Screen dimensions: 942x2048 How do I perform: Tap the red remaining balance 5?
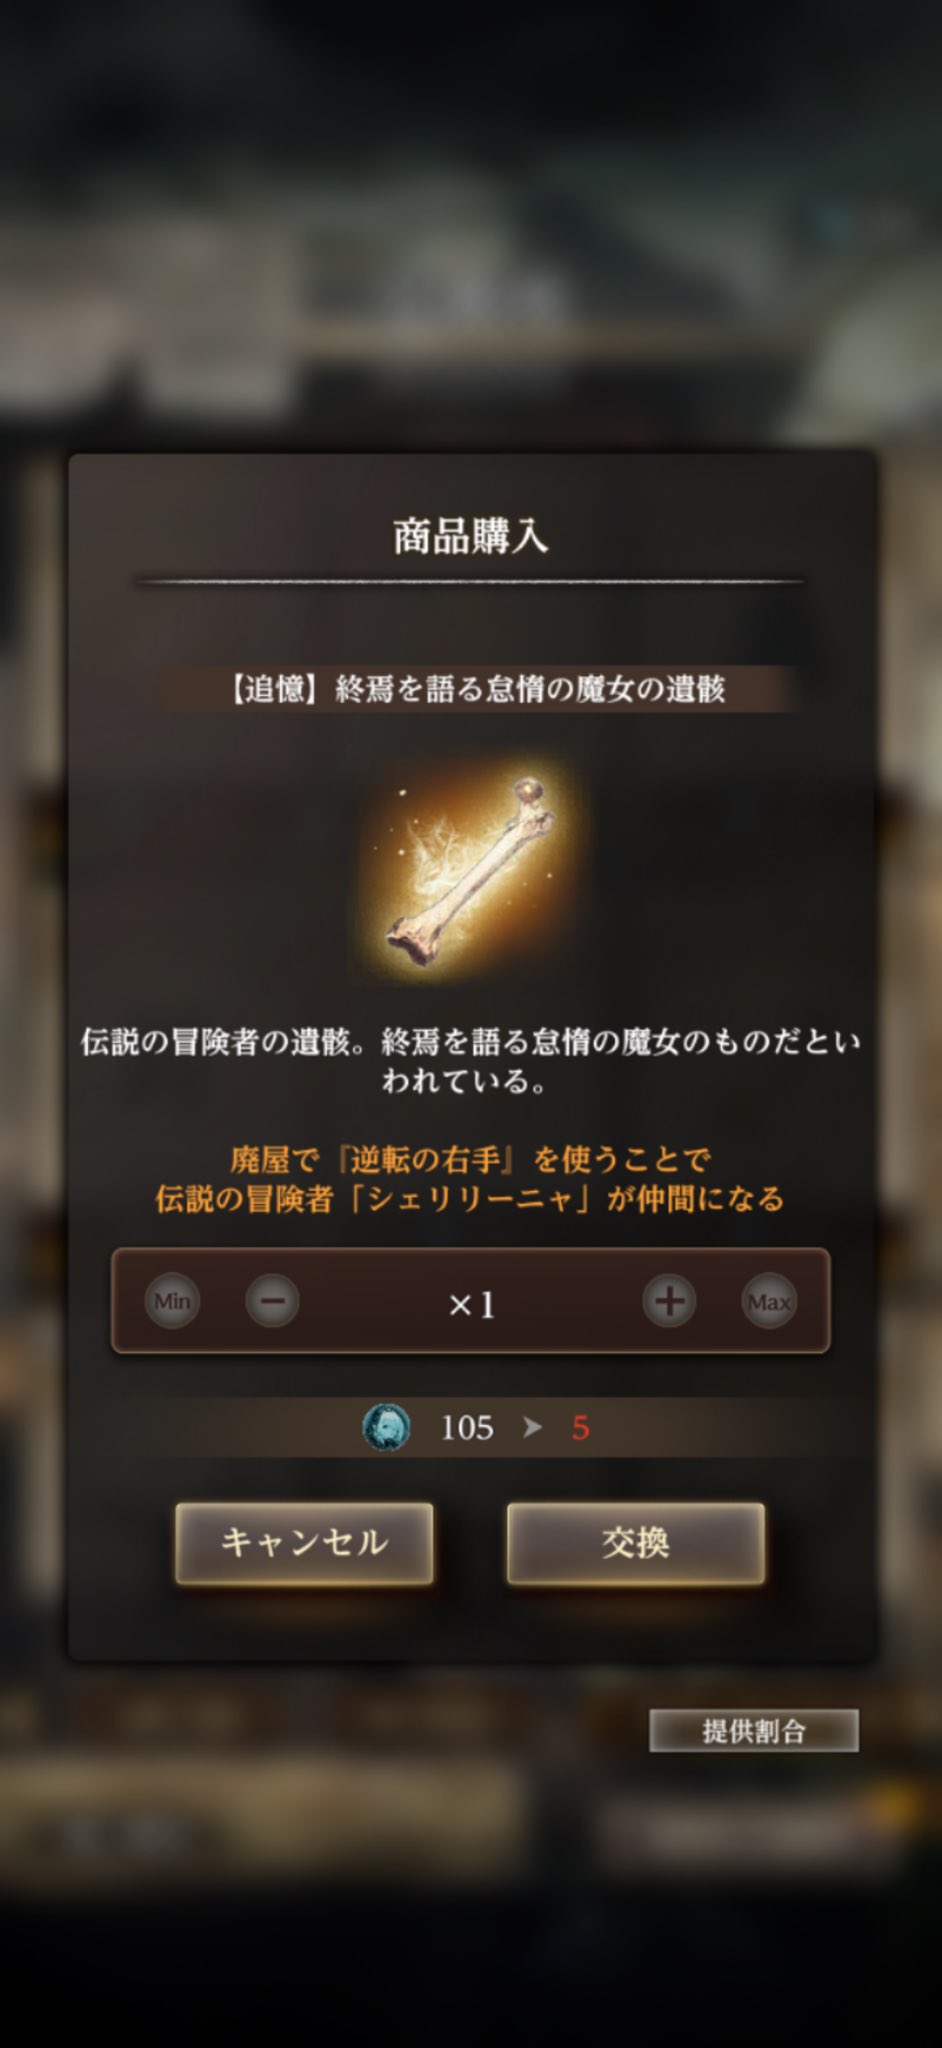580,1427
